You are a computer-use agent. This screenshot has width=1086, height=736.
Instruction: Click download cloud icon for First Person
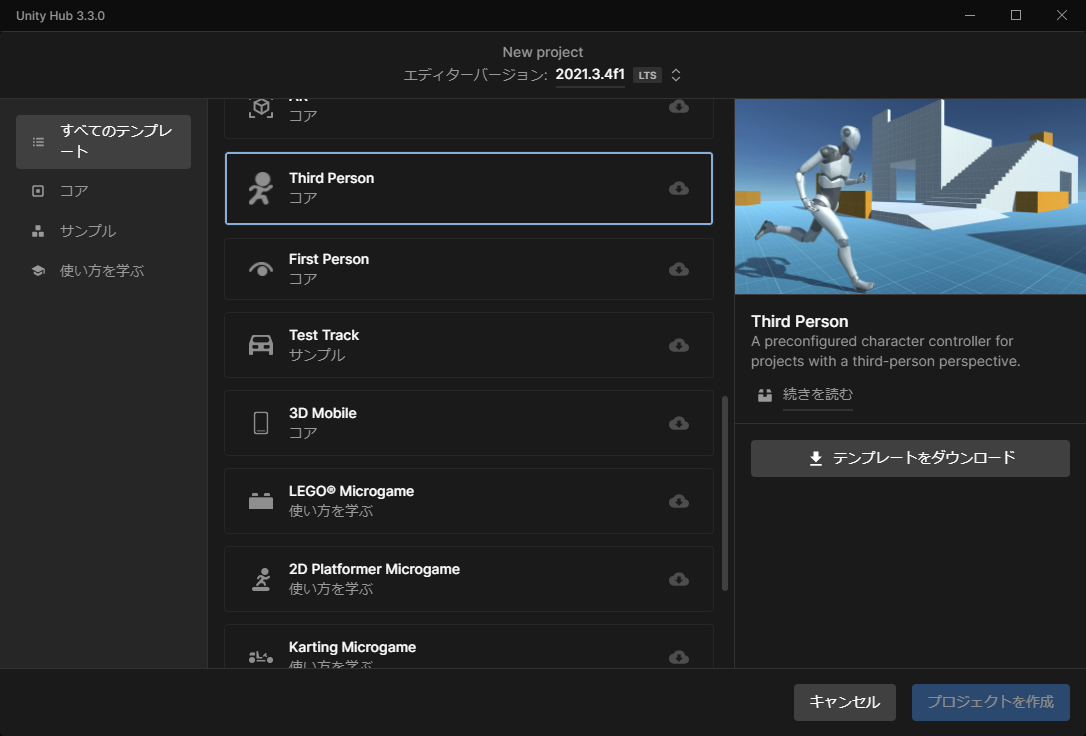tap(679, 269)
